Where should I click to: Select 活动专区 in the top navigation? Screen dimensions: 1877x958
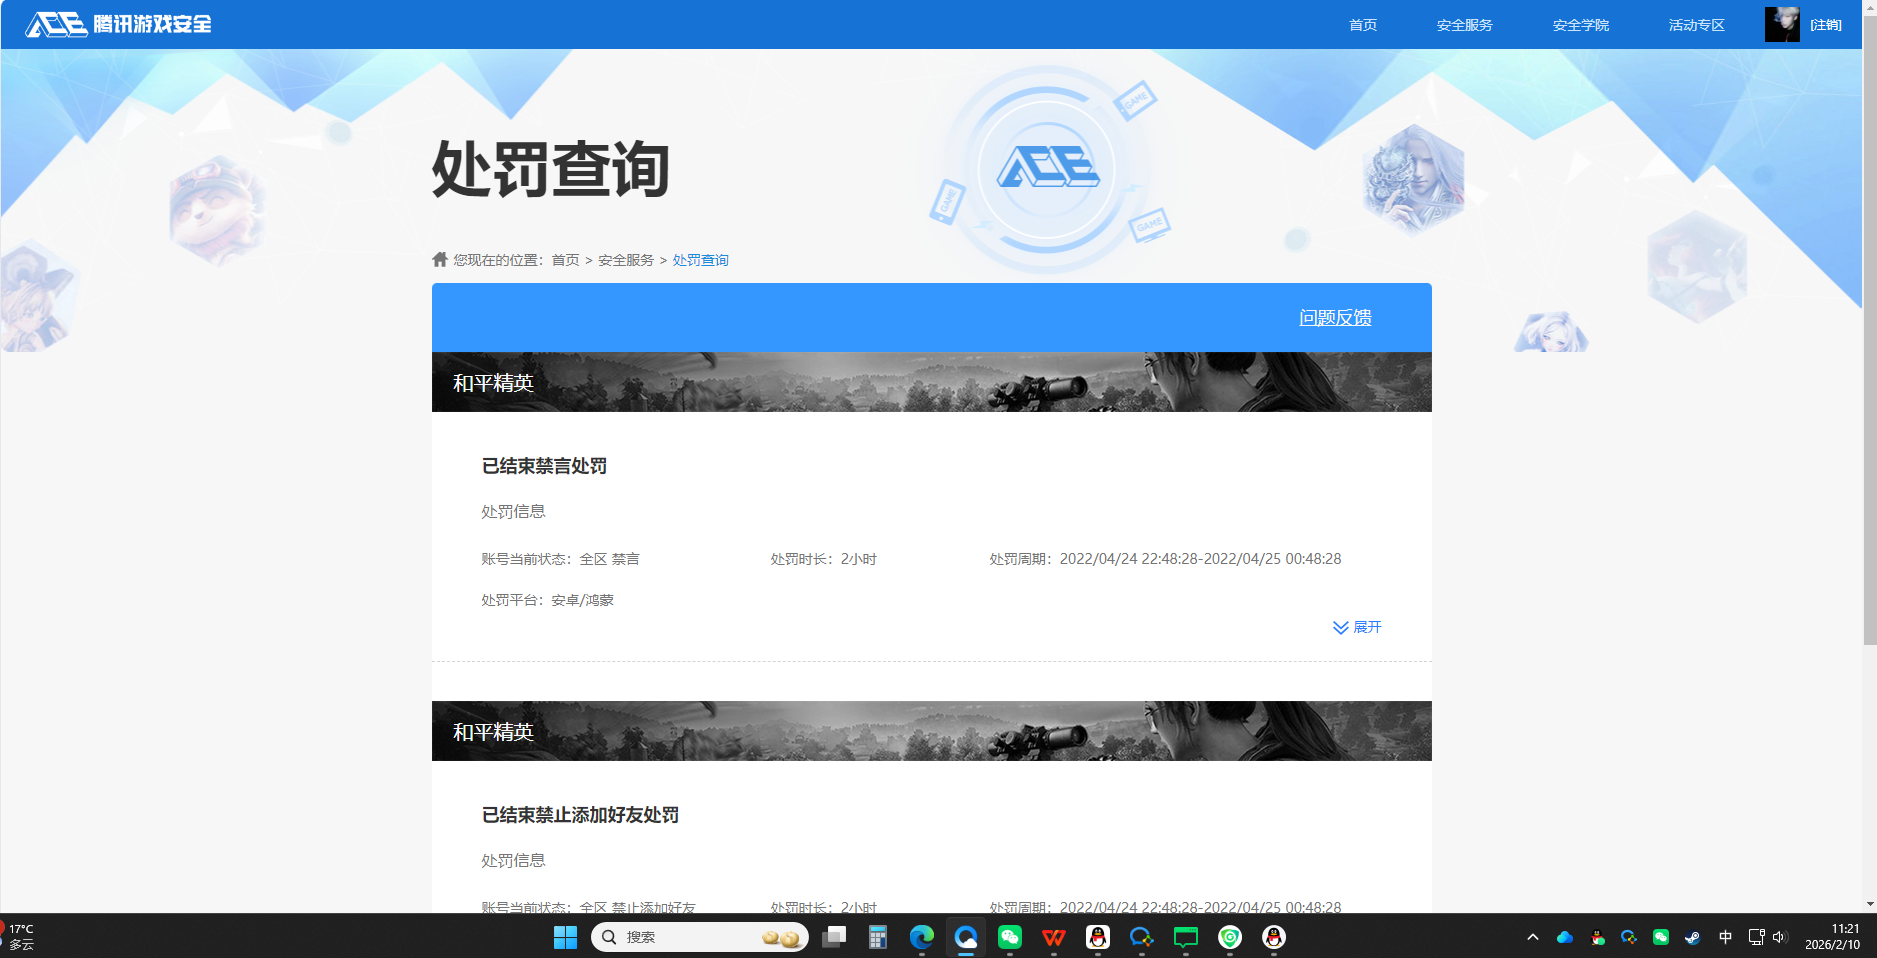pyautogui.click(x=1697, y=24)
